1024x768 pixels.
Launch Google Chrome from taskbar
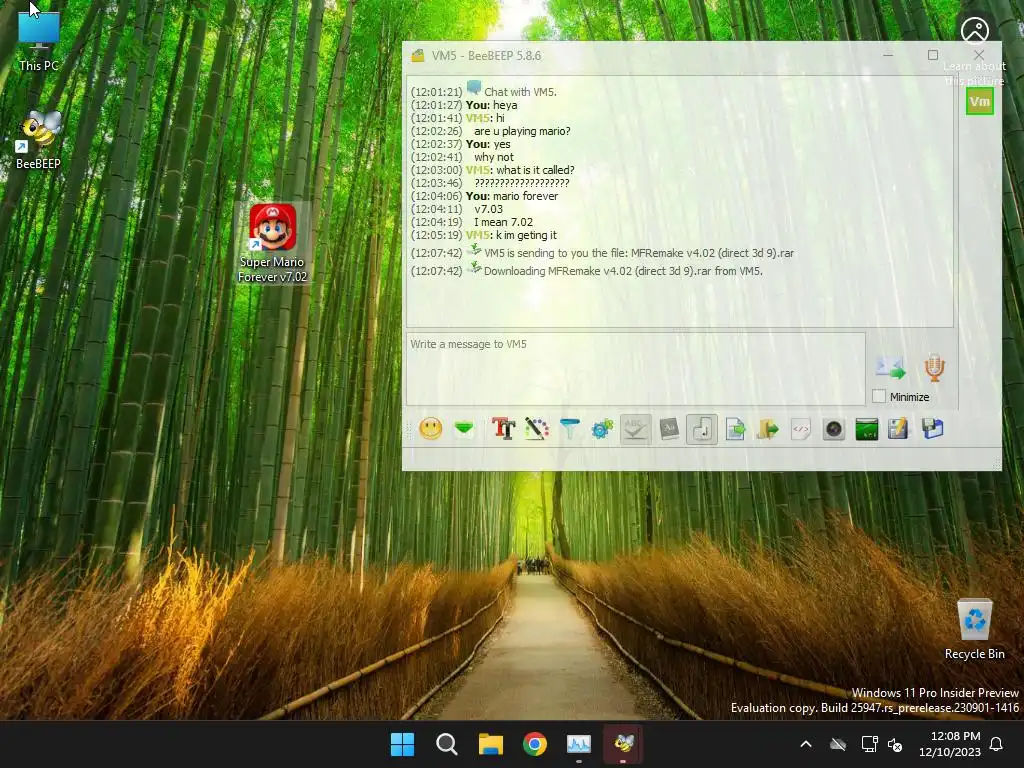point(535,744)
